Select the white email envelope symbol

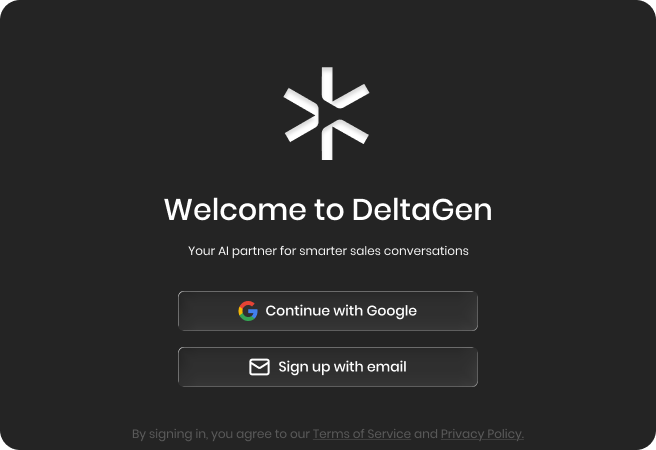259,367
